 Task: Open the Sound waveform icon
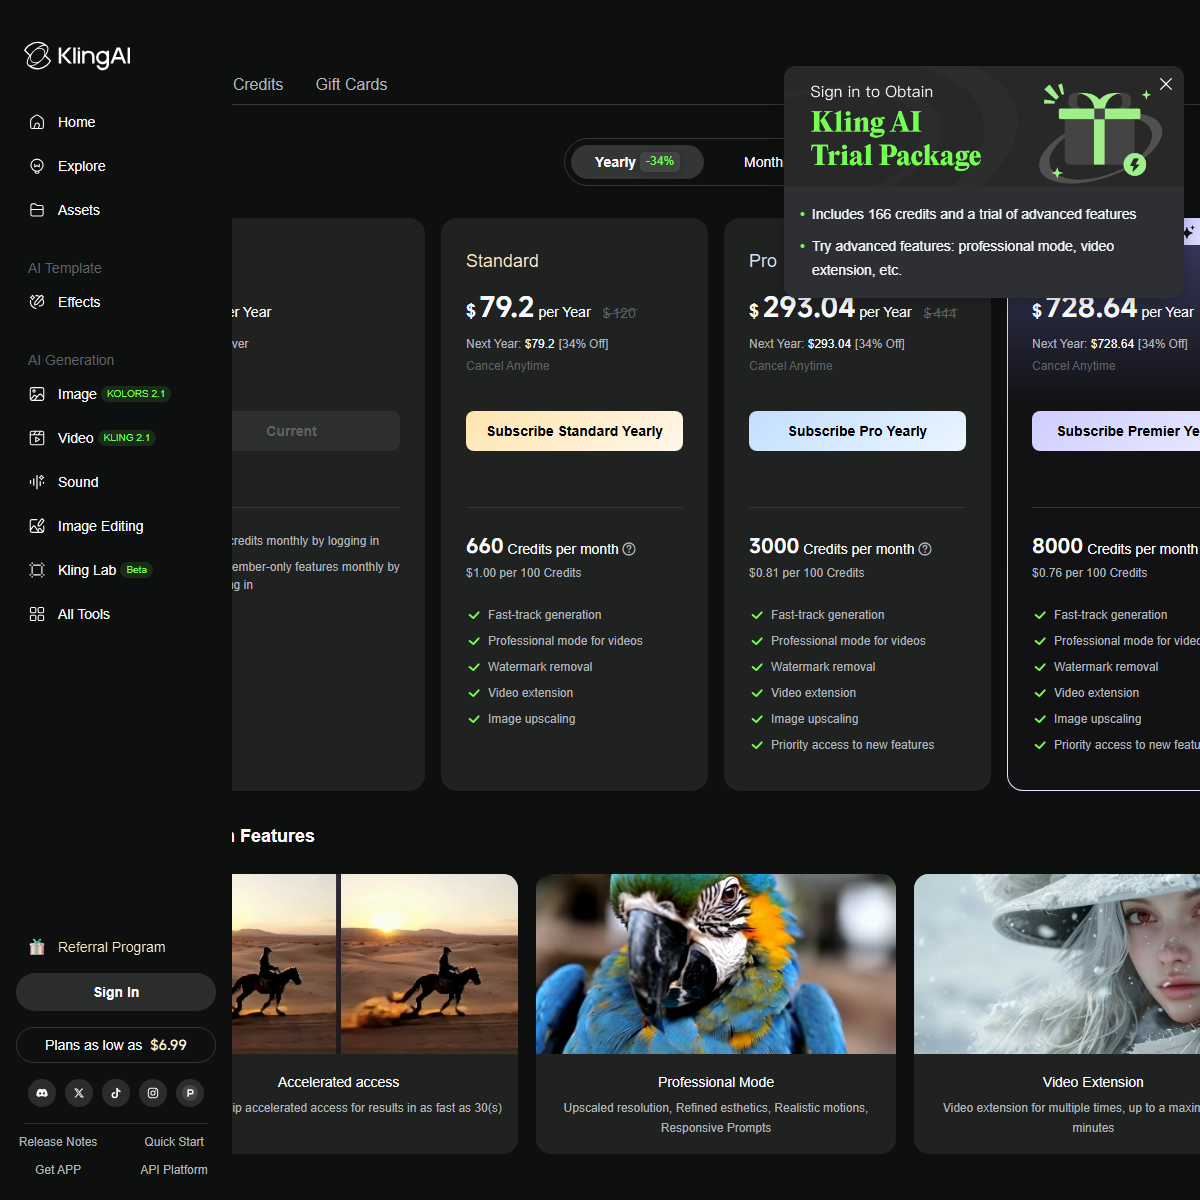pos(37,482)
